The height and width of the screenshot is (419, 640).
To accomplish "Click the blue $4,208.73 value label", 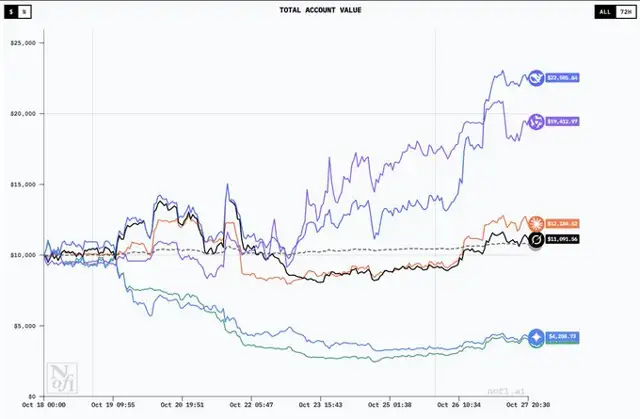I will click(x=562, y=337).
